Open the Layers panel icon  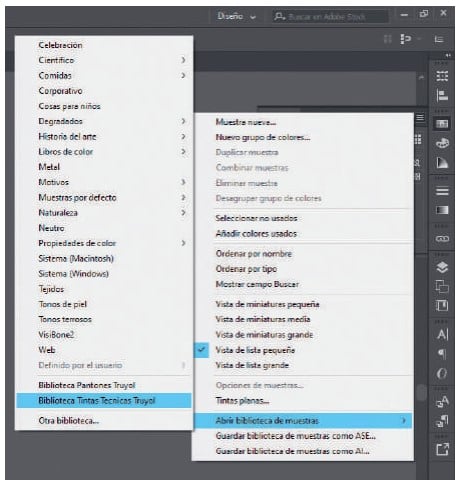point(442,267)
